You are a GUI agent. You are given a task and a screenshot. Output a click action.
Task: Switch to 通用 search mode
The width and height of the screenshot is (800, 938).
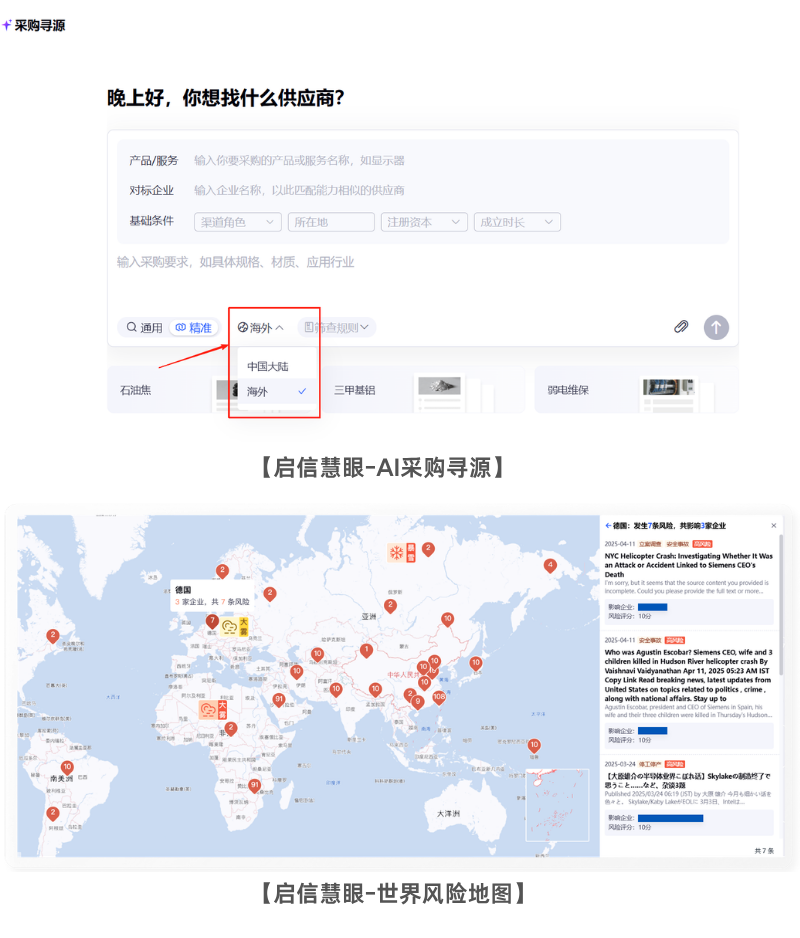[x=144, y=326]
